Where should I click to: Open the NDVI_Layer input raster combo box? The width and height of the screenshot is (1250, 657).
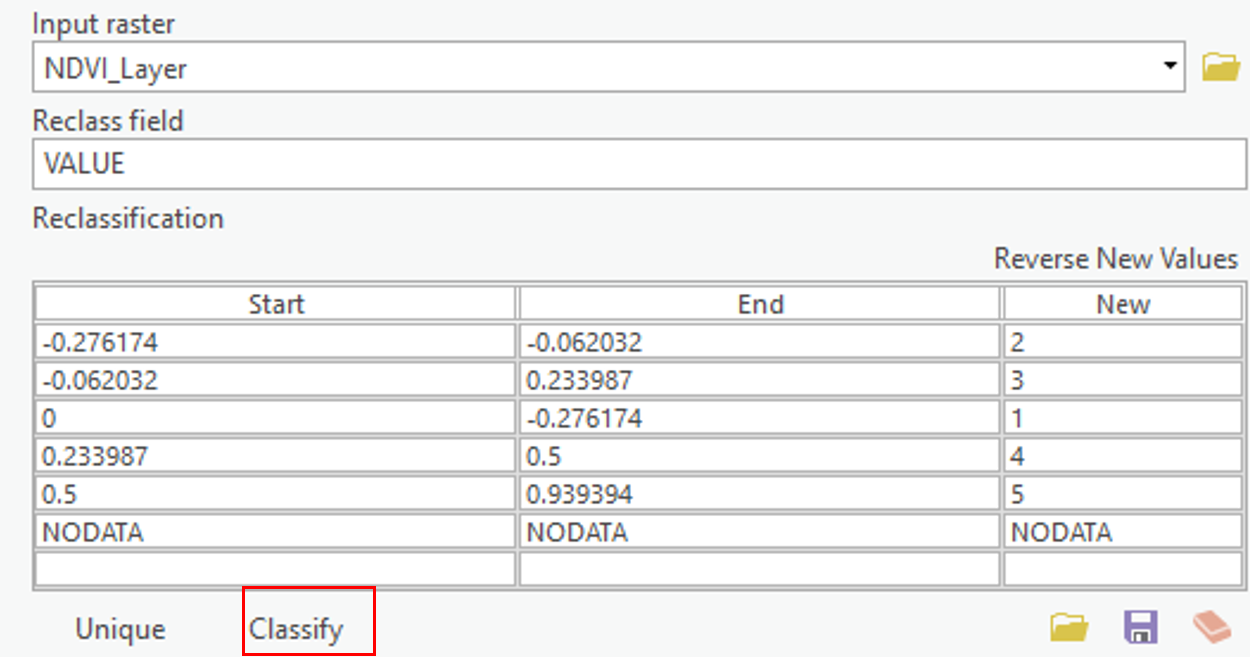coord(600,68)
